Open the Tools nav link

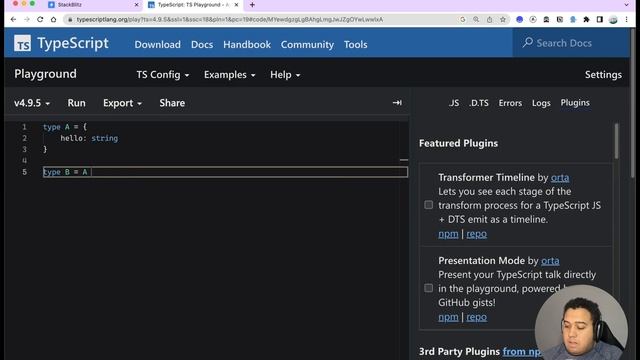pyautogui.click(x=356, y=44)
